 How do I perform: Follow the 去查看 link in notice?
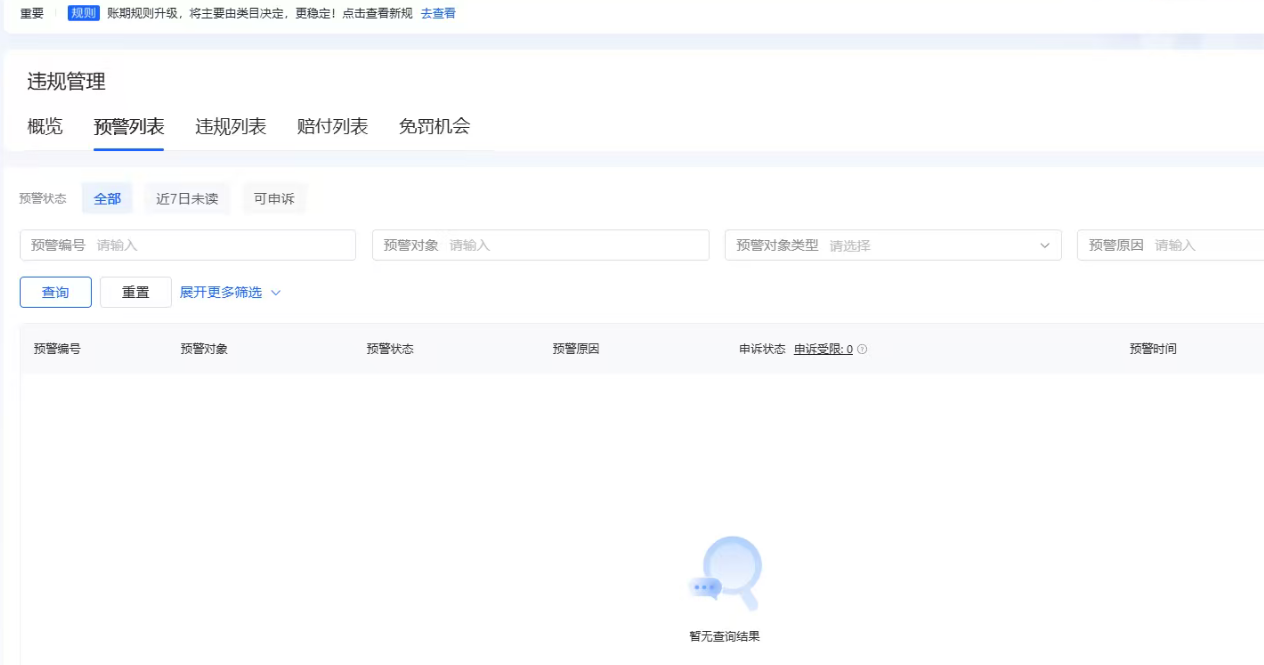(438, 14)
